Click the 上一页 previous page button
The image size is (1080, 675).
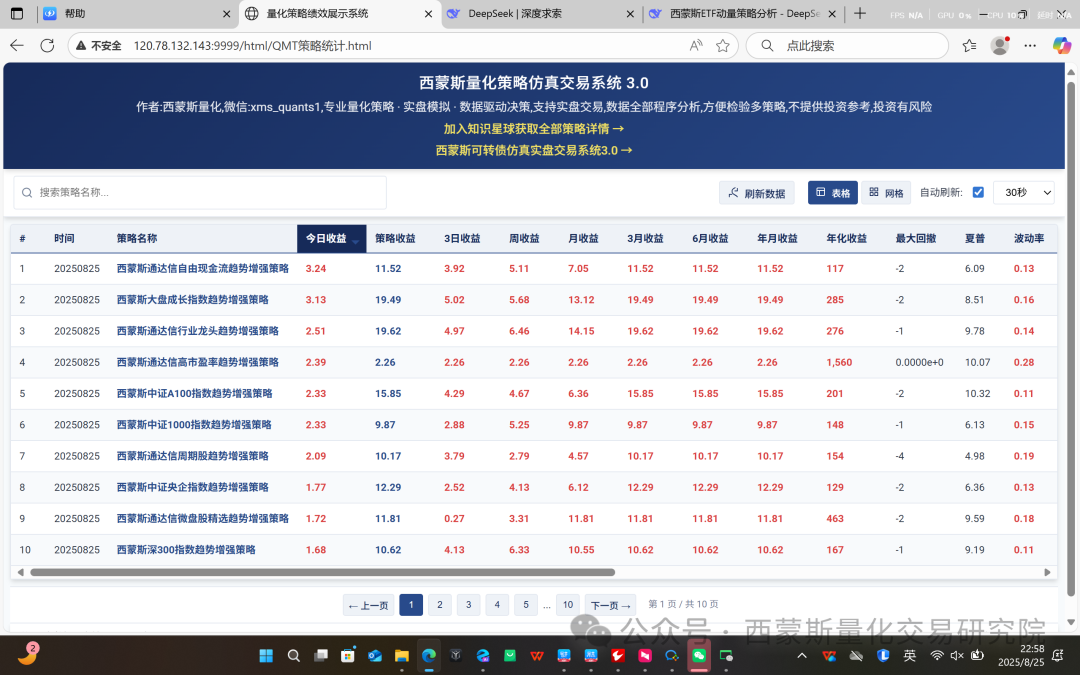click(368, 605)
